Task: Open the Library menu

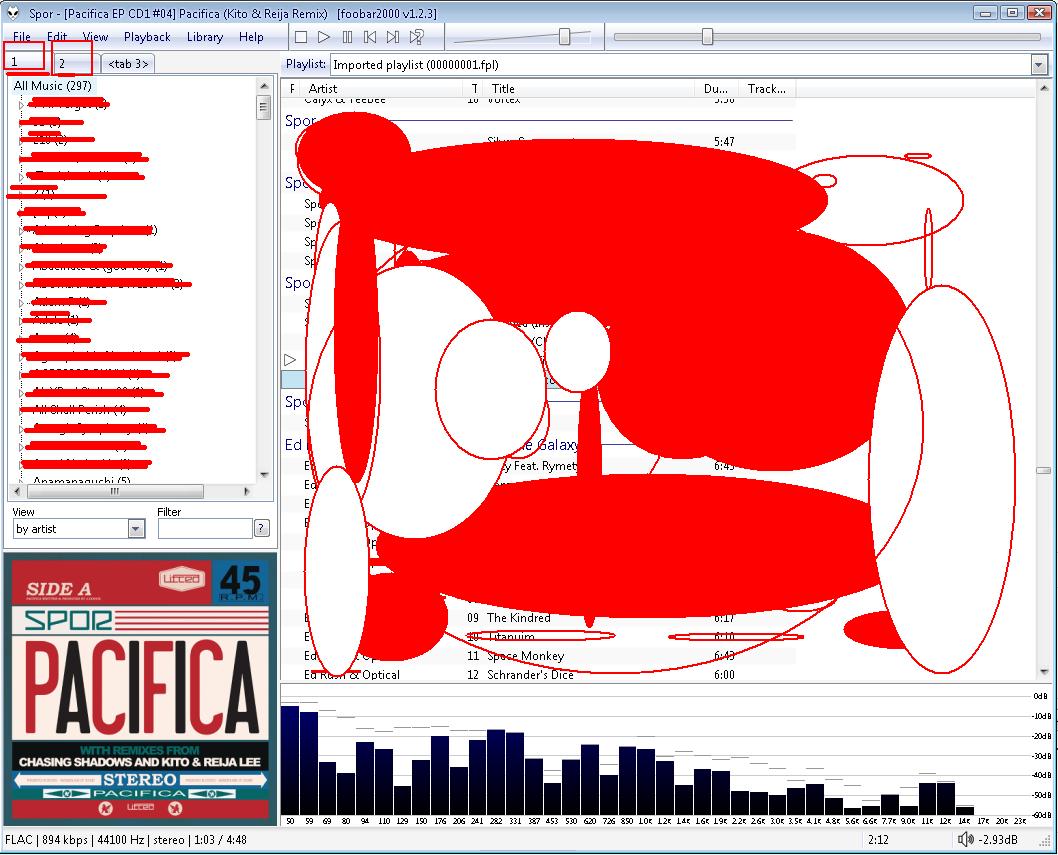Action: click(x=205, y=37)
